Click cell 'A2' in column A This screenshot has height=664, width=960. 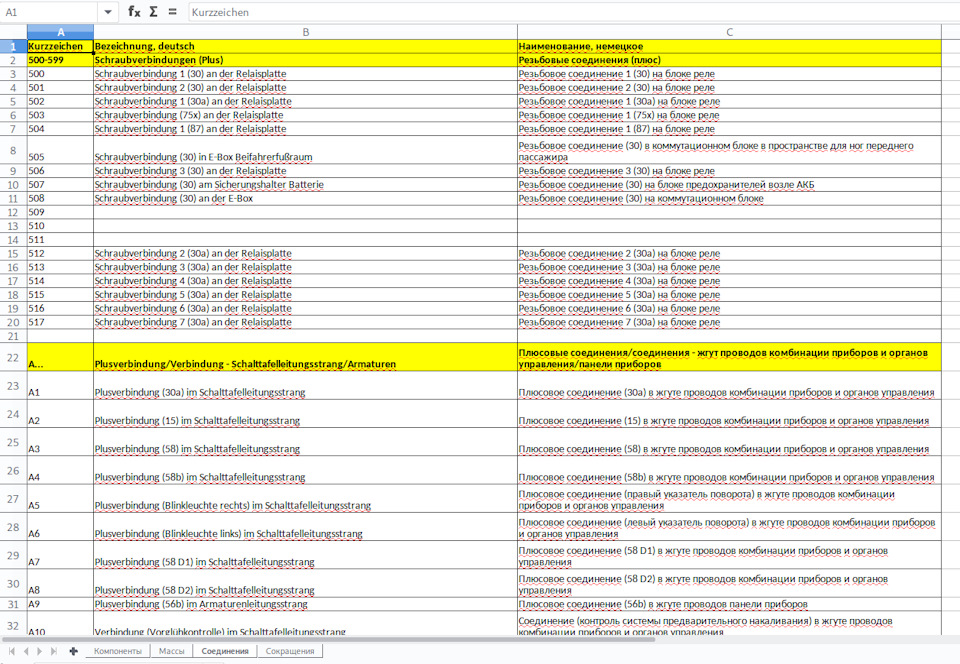click(60, 414)
